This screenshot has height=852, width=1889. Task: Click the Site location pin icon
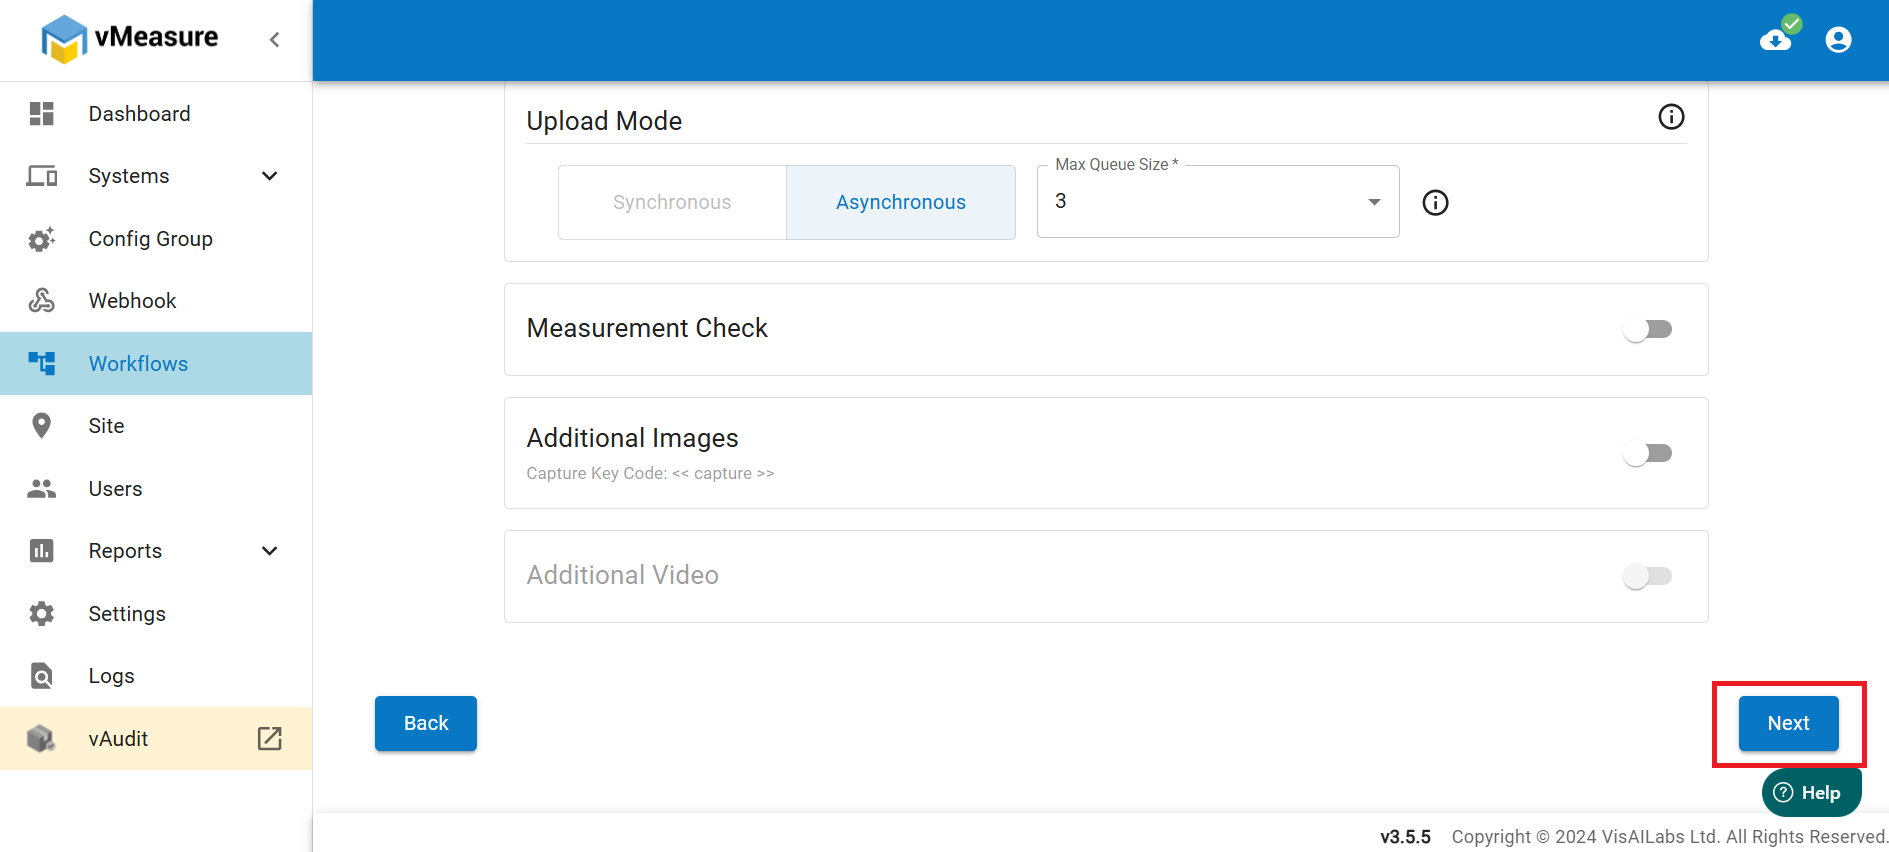coord(42,426)
